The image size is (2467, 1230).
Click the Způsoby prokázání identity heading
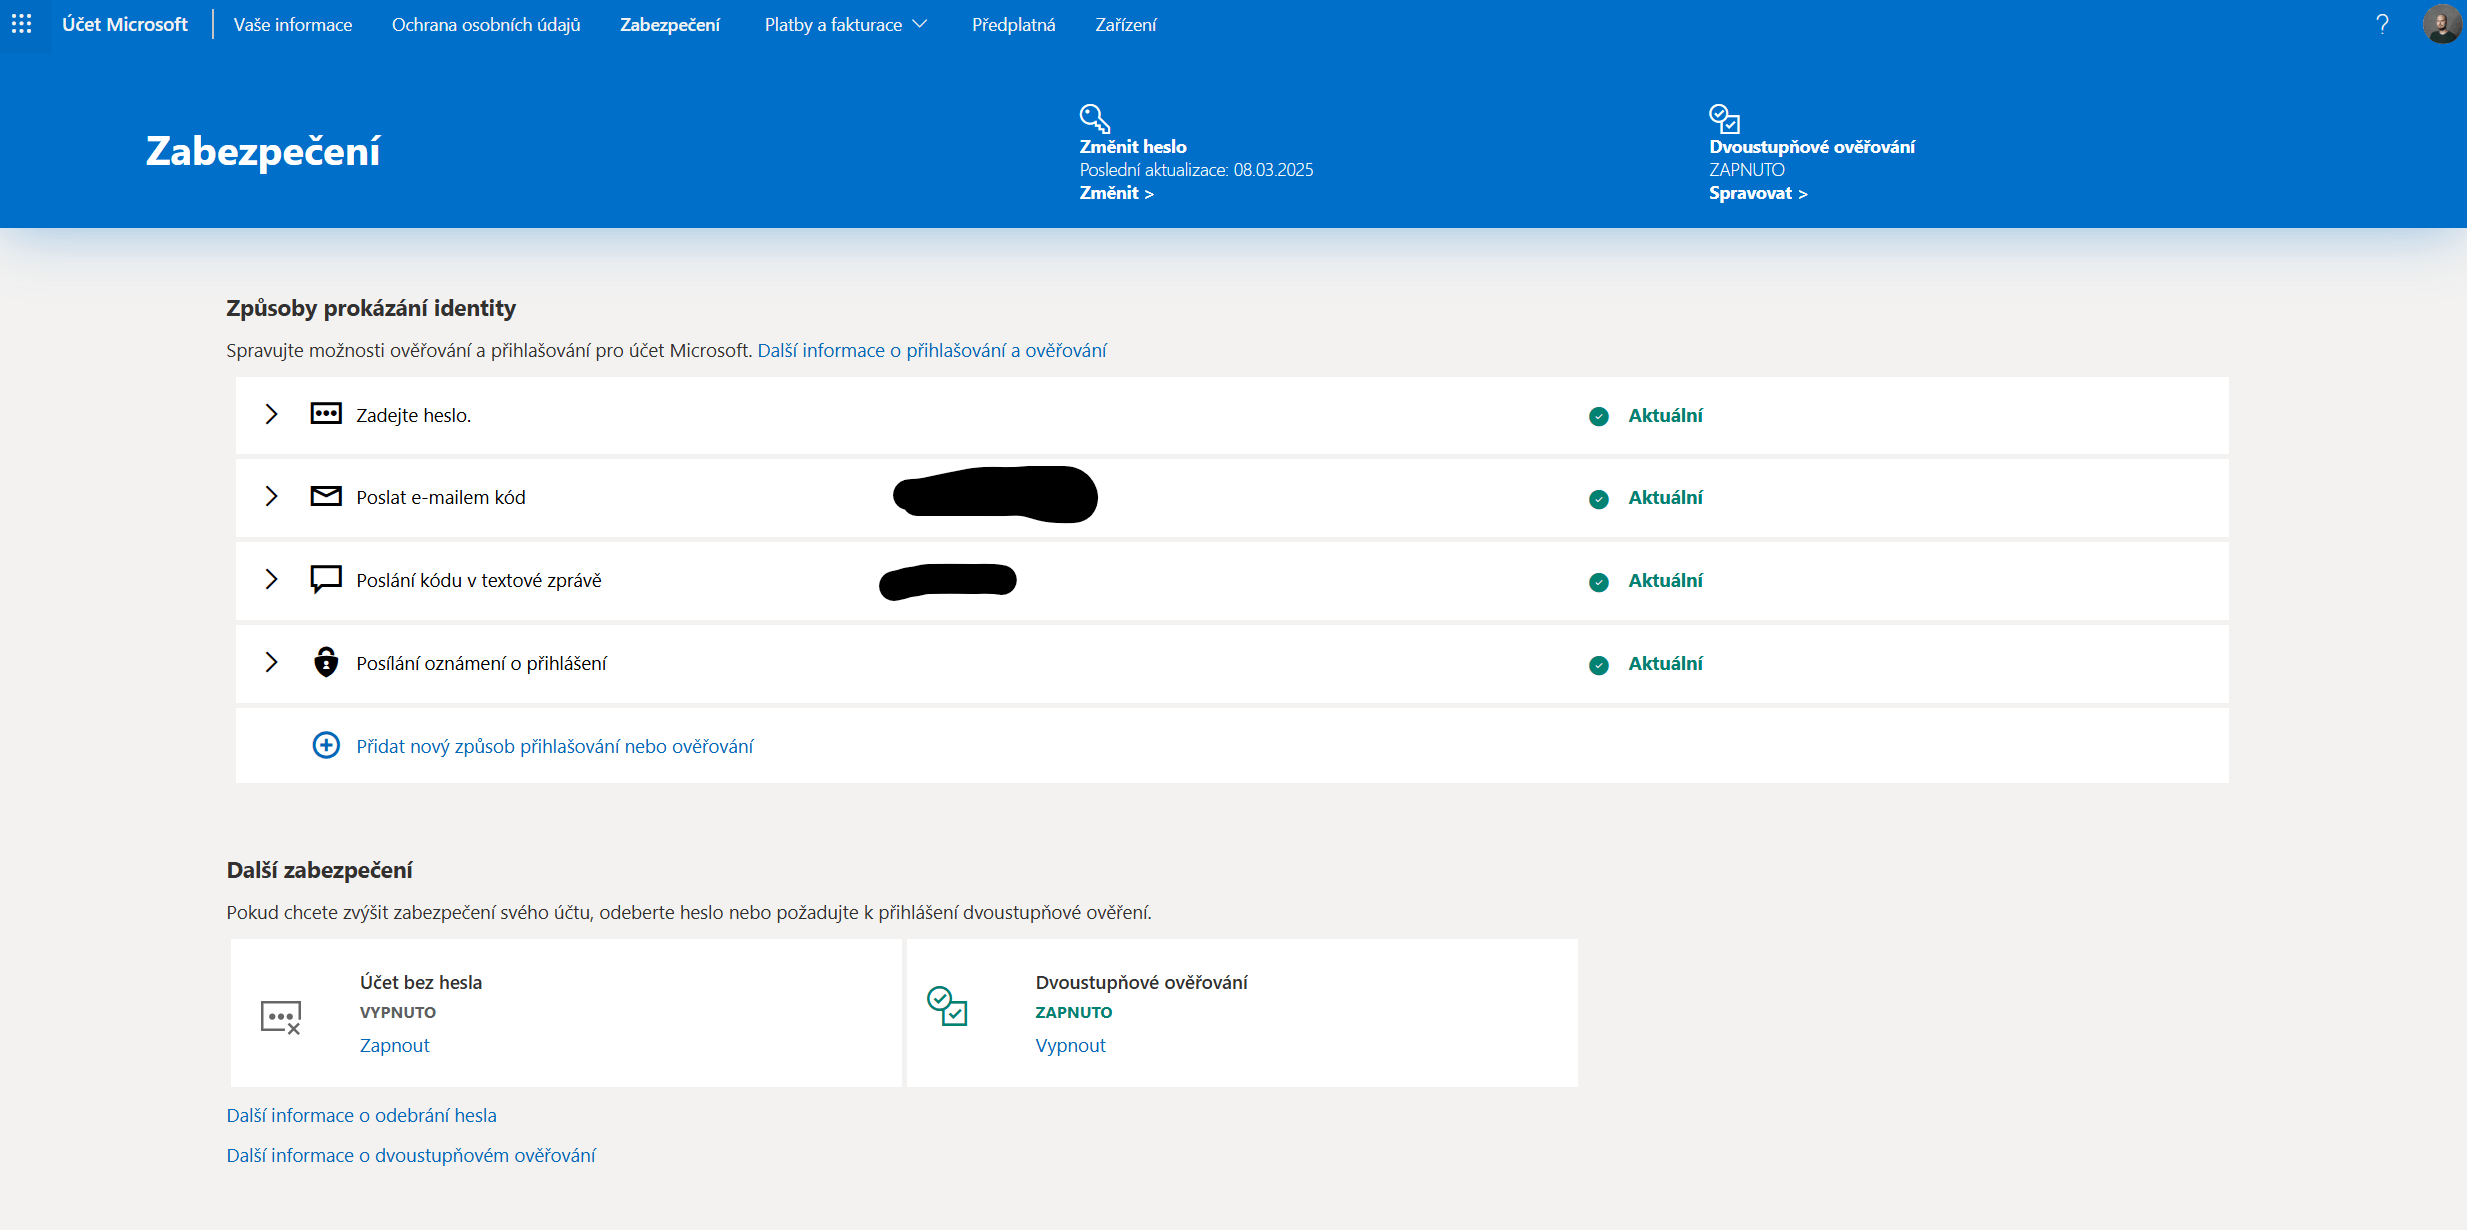(371, 308)
